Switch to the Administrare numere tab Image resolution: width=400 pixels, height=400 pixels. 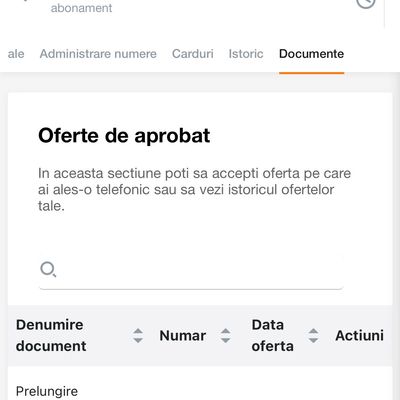point(98,54)
